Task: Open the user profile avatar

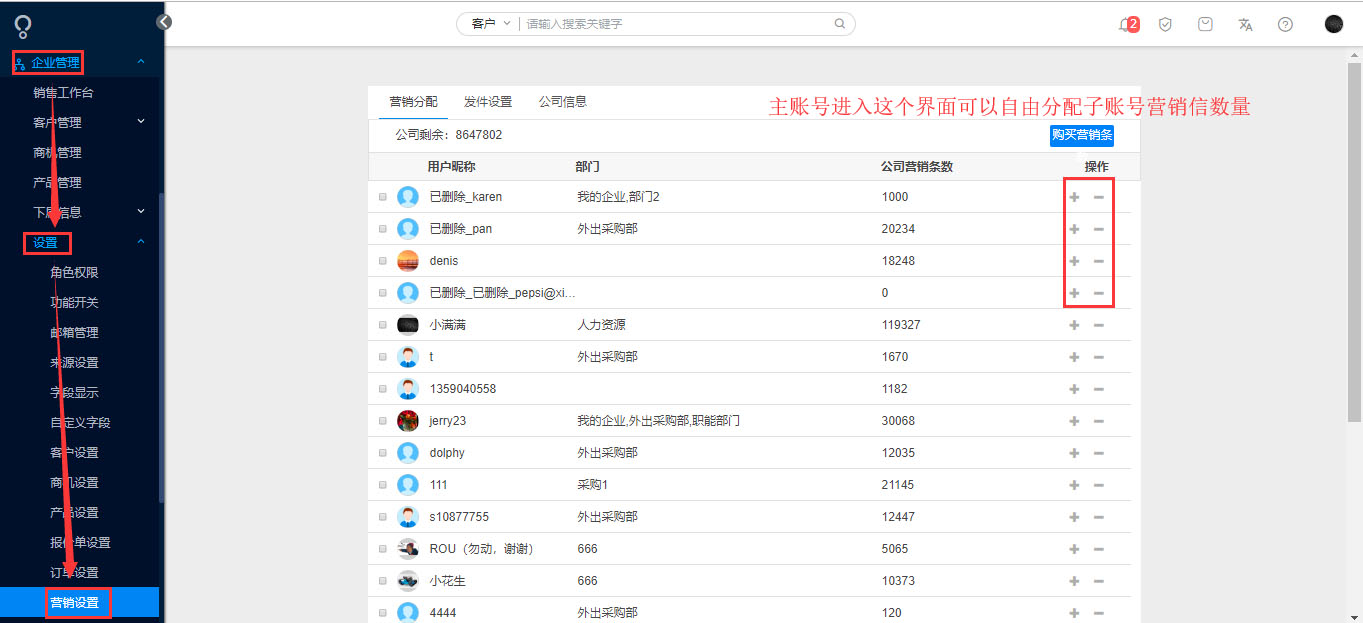Action: click(1333, 24)
